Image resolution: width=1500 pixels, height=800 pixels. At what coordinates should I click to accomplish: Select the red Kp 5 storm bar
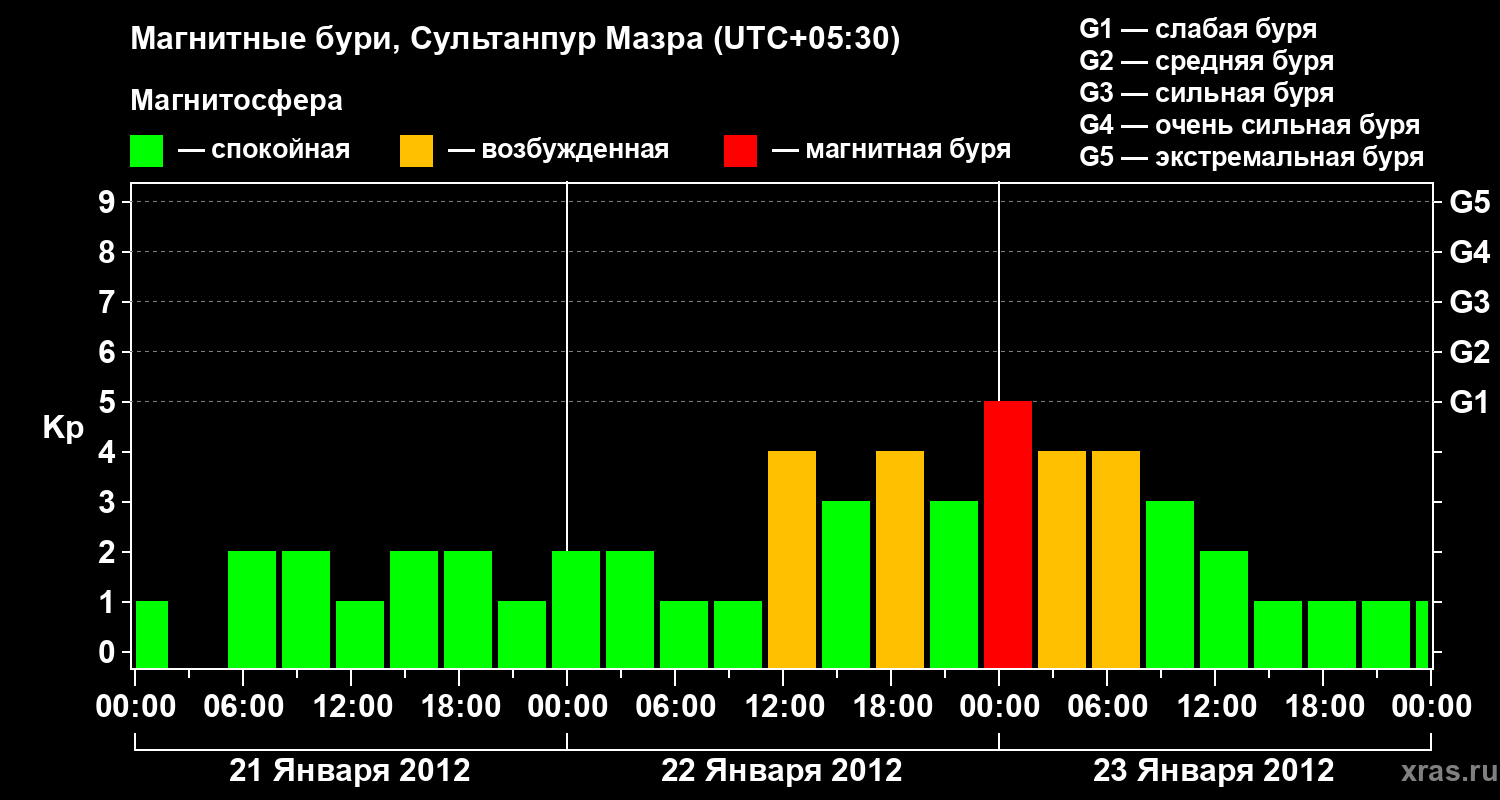[1008, 534]
